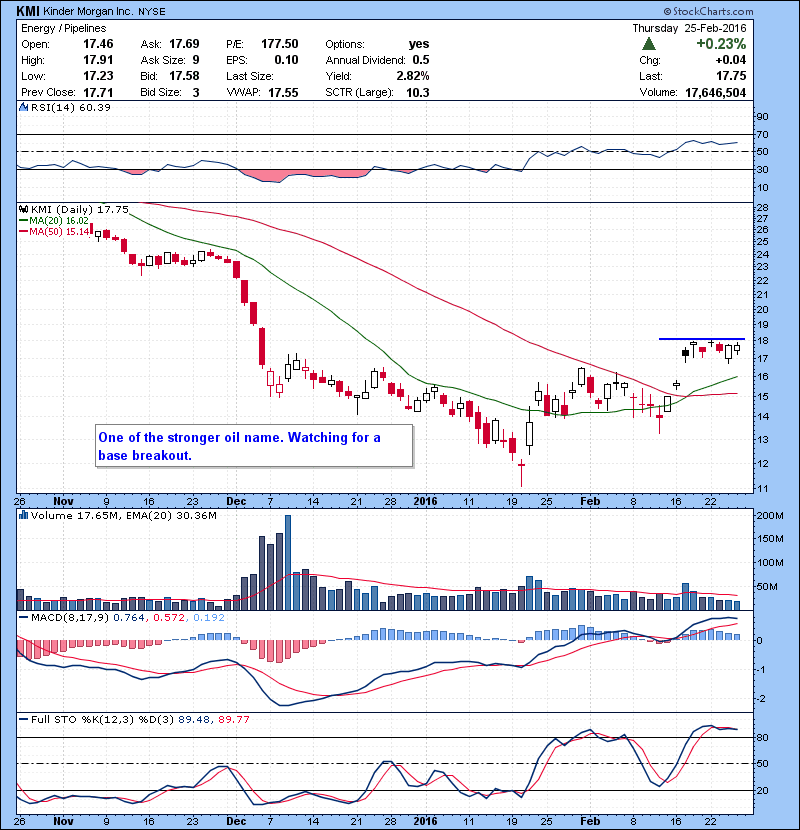Click the Annual Dividend value 0.5
The width and height of the screenshot is (800, 830).
421,60
